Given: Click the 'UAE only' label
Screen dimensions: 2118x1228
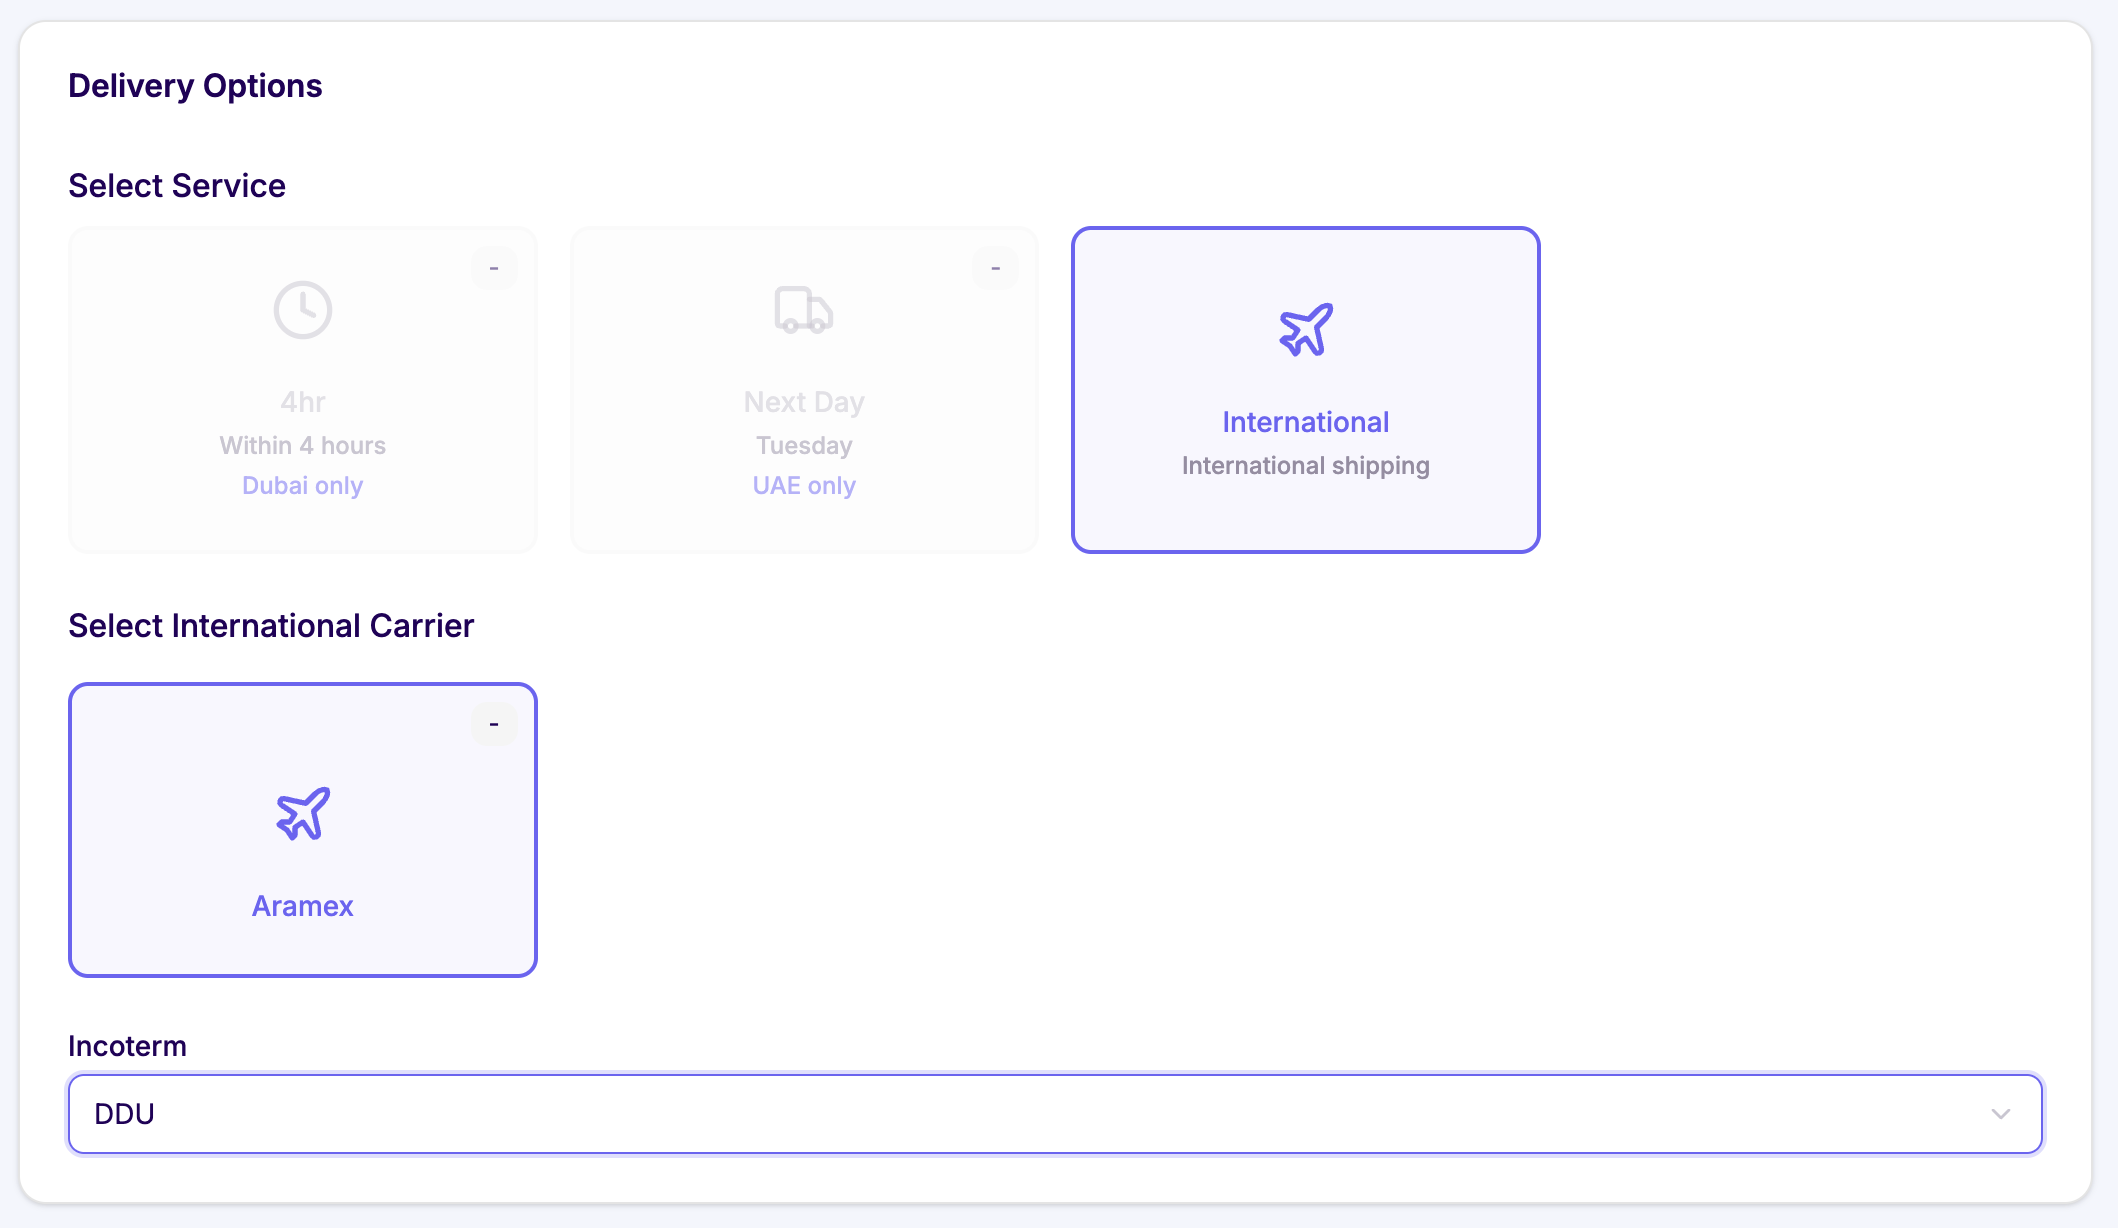Looking at the screenshot, I should pos(804,486).
